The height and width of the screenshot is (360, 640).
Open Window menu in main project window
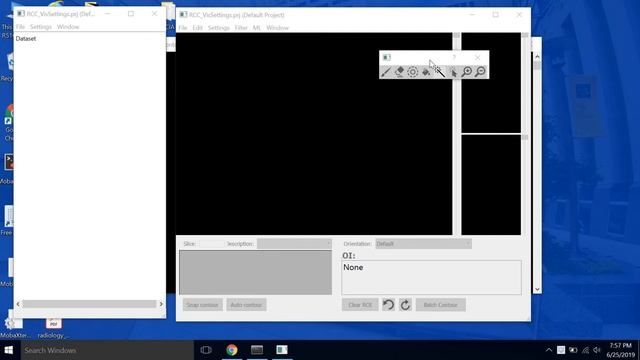pyautogui.click(x=278, y=28)
